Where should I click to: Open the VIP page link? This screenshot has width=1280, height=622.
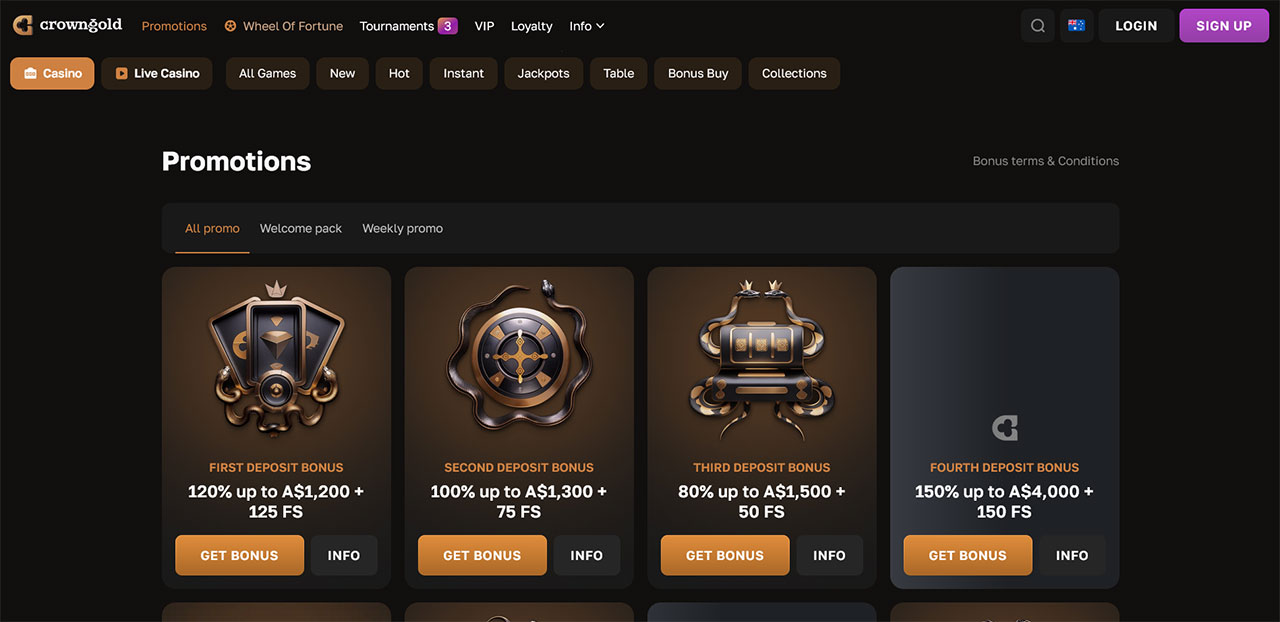[484, 26]
